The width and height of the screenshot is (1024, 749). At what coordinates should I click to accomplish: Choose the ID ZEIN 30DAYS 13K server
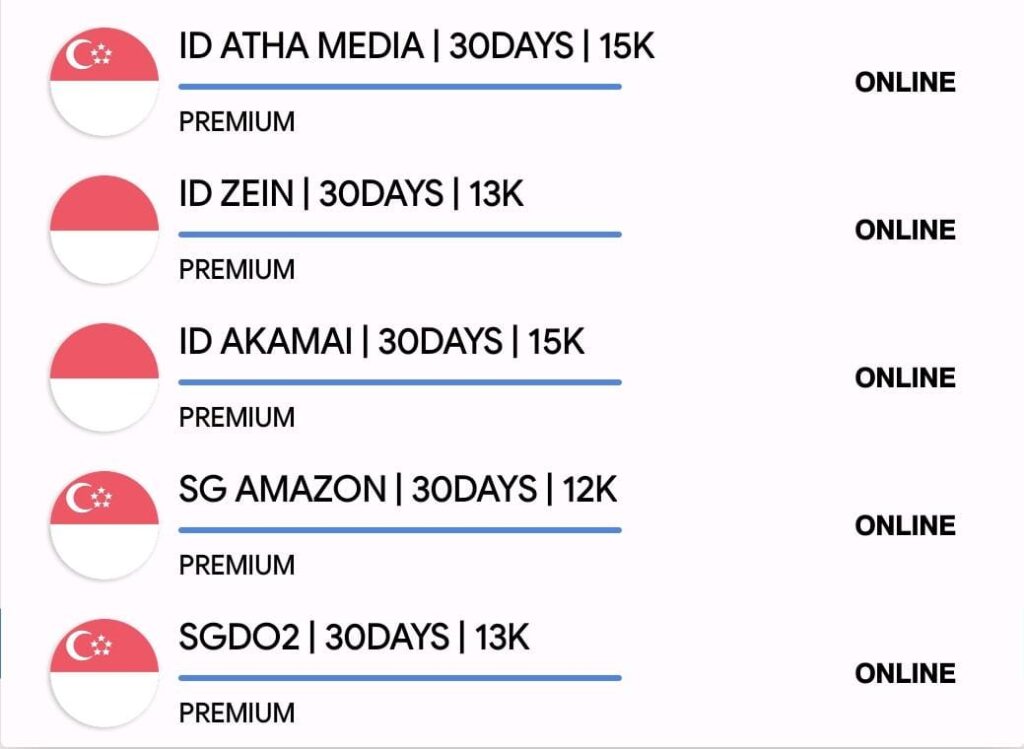[351, 195]
